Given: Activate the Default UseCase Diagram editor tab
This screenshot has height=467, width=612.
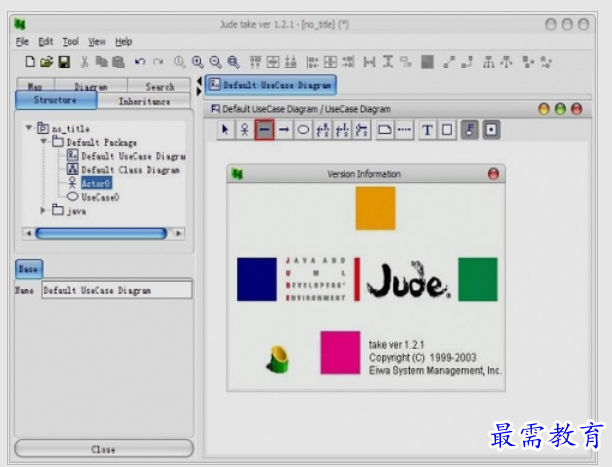Looking at the screenshot, I should 271,85.
